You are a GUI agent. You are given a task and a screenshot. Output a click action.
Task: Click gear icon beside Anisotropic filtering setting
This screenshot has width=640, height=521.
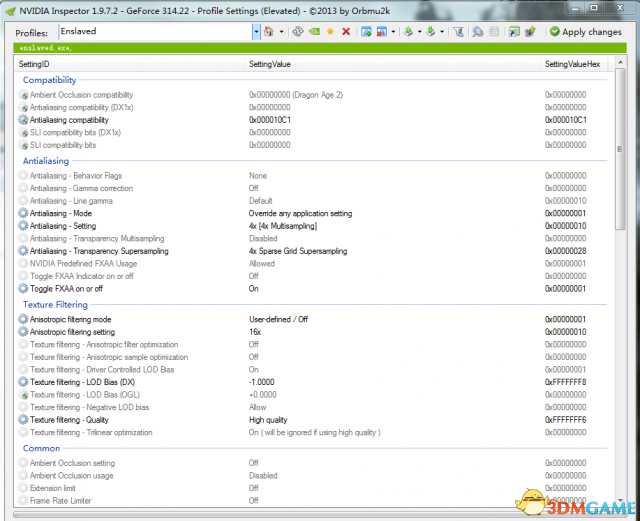coord(23,332)
